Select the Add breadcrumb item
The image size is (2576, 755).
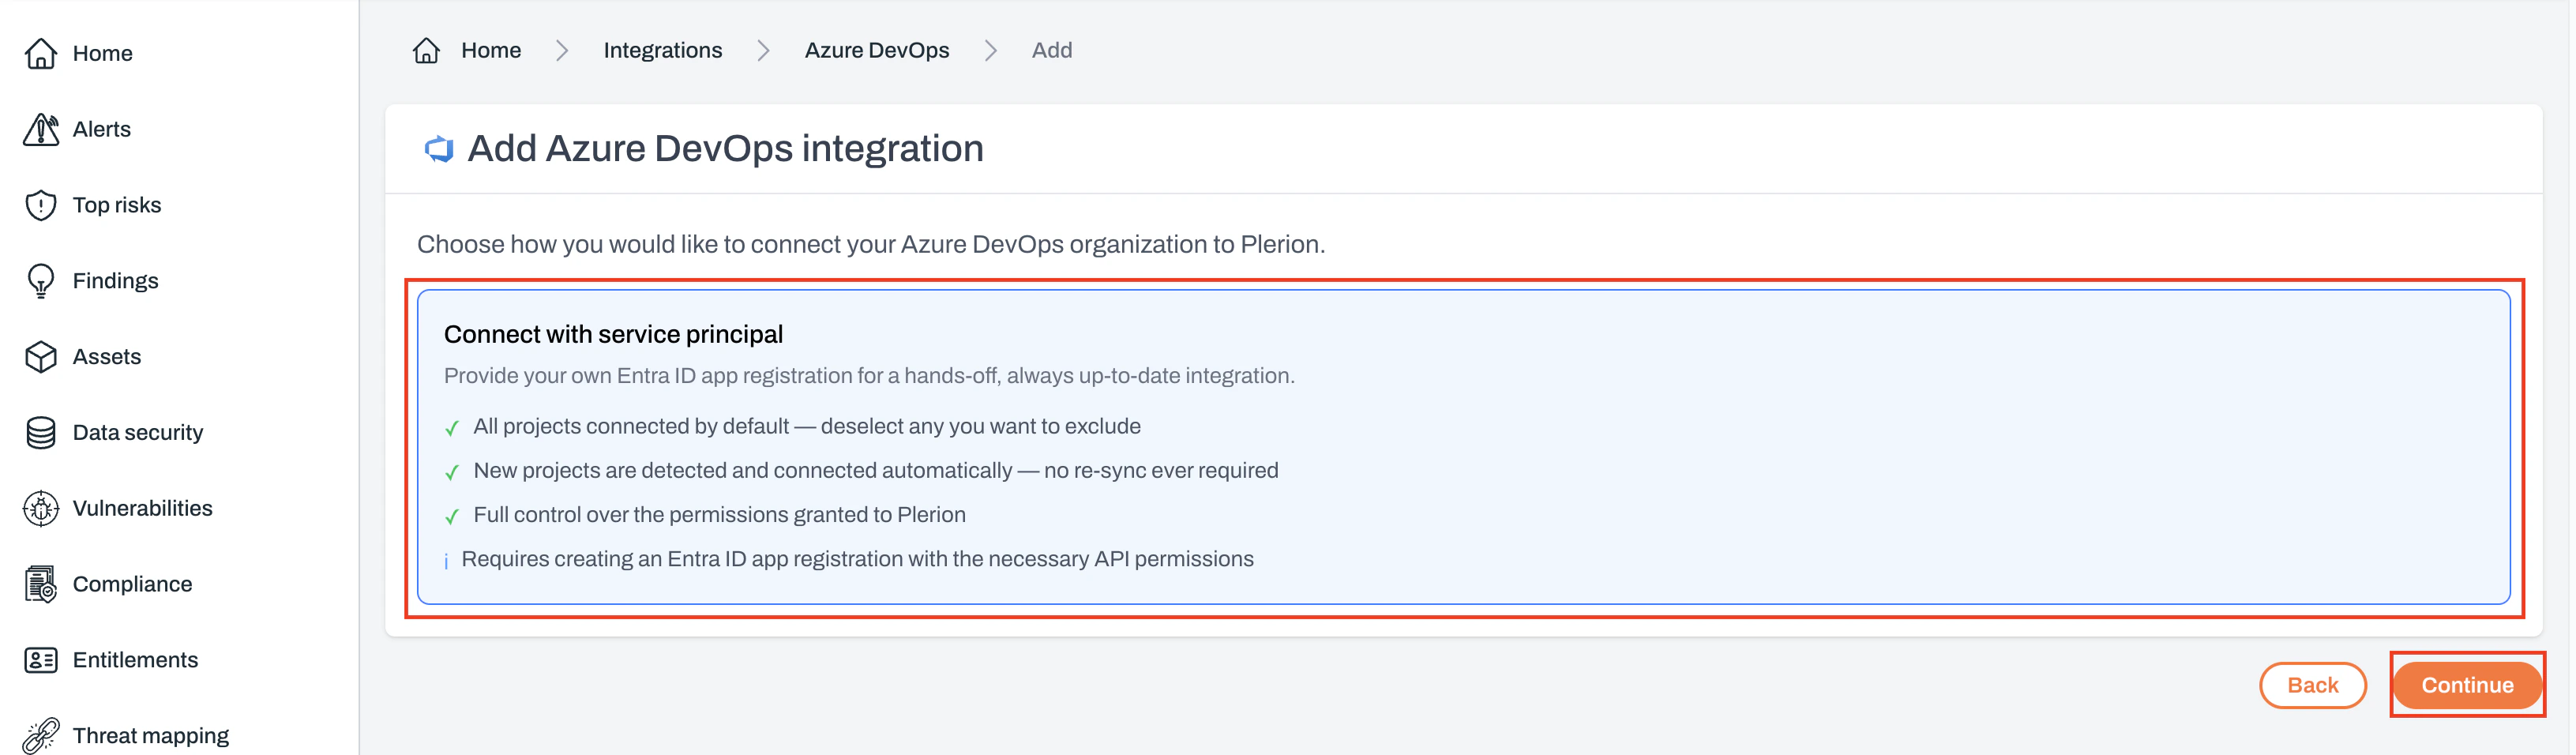pyautogui.click(x=1052, y=49)
